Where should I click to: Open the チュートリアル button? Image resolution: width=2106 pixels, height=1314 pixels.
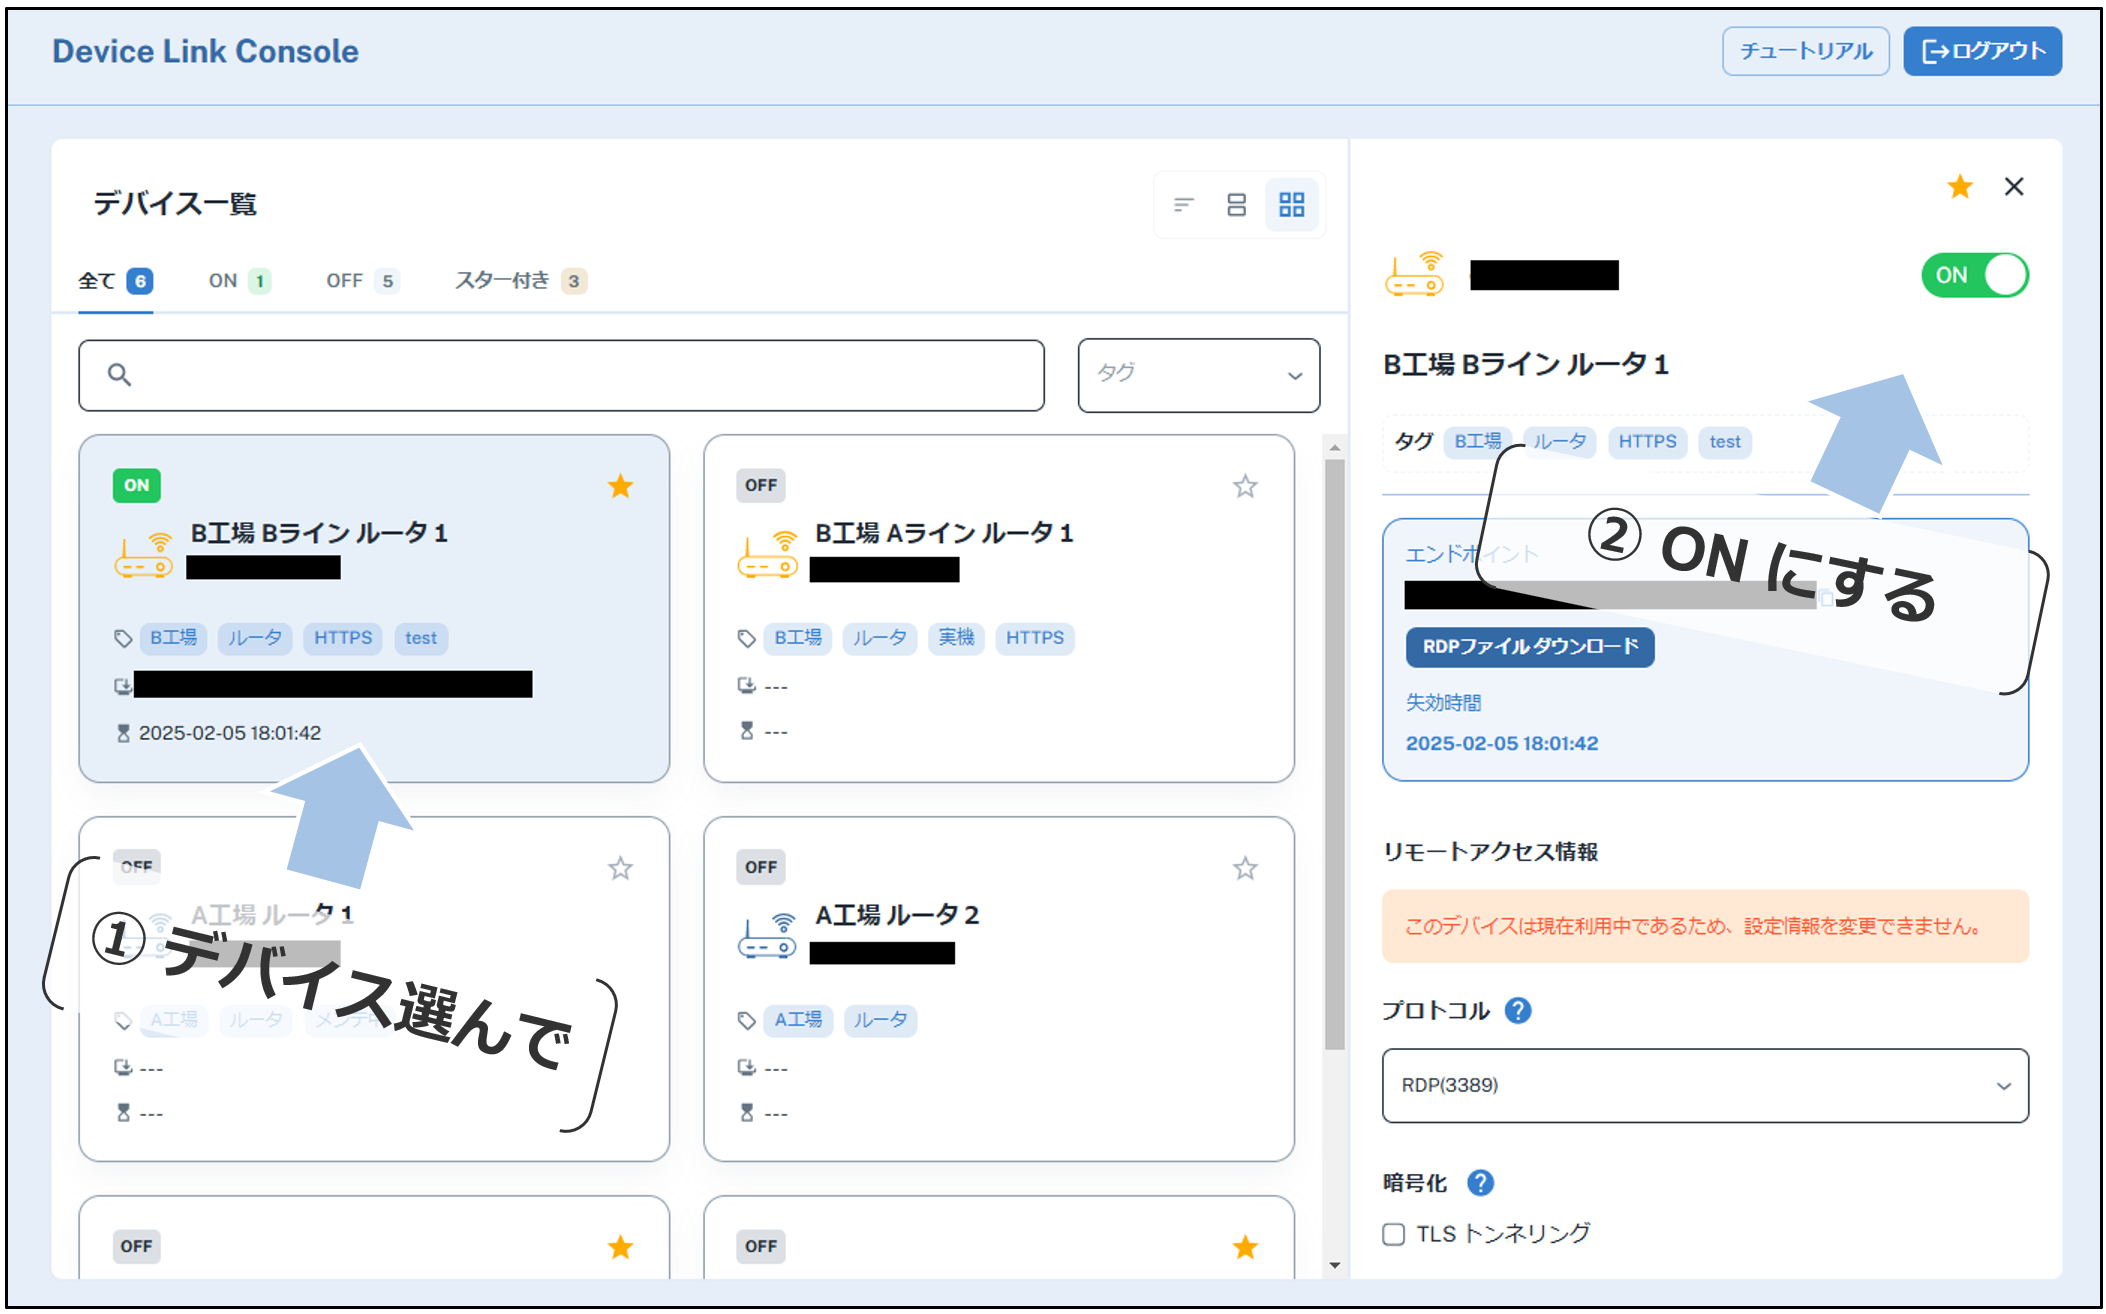coord(1804,51)
